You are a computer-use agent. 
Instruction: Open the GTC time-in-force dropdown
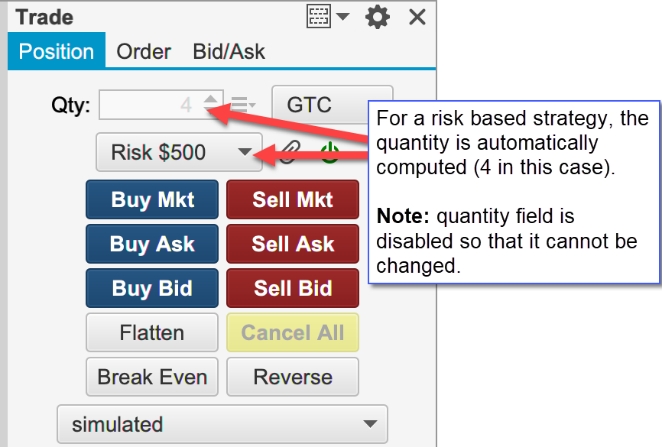(332, 105)
